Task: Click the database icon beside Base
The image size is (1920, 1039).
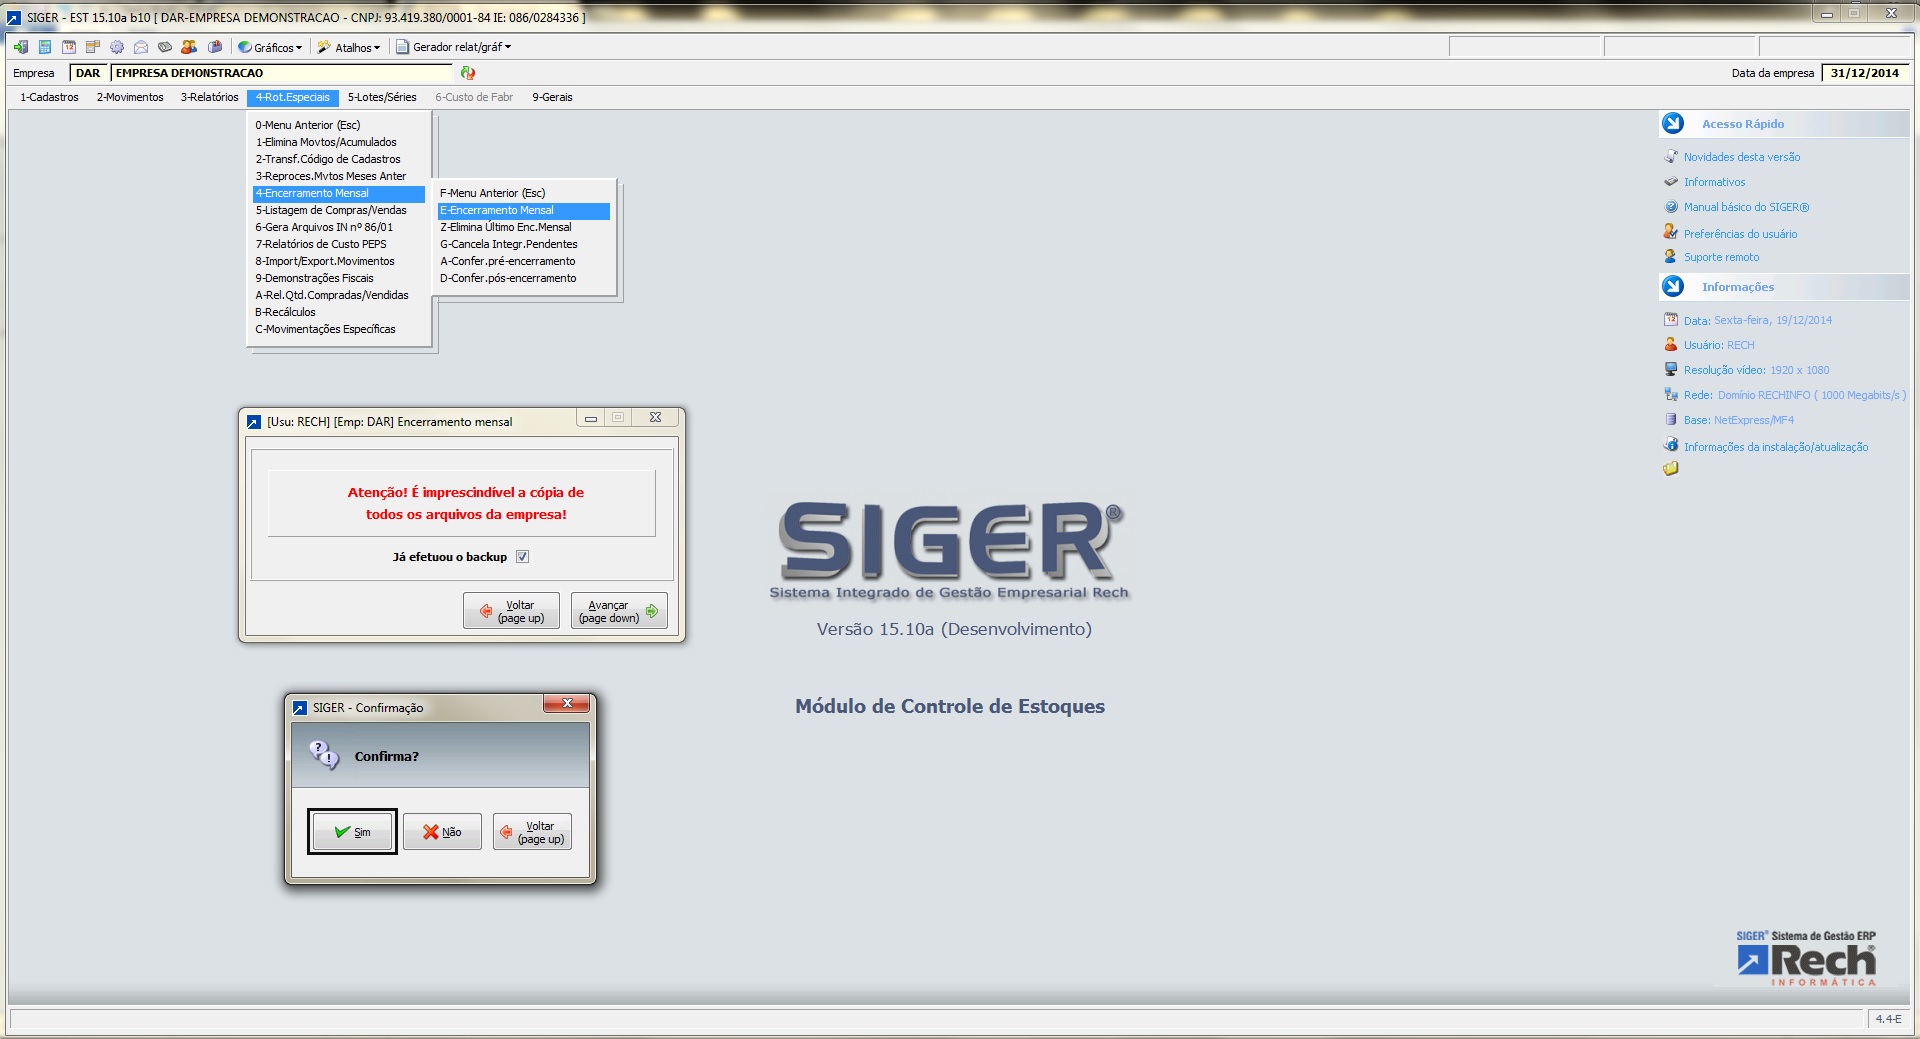Action: point(1671,419)
